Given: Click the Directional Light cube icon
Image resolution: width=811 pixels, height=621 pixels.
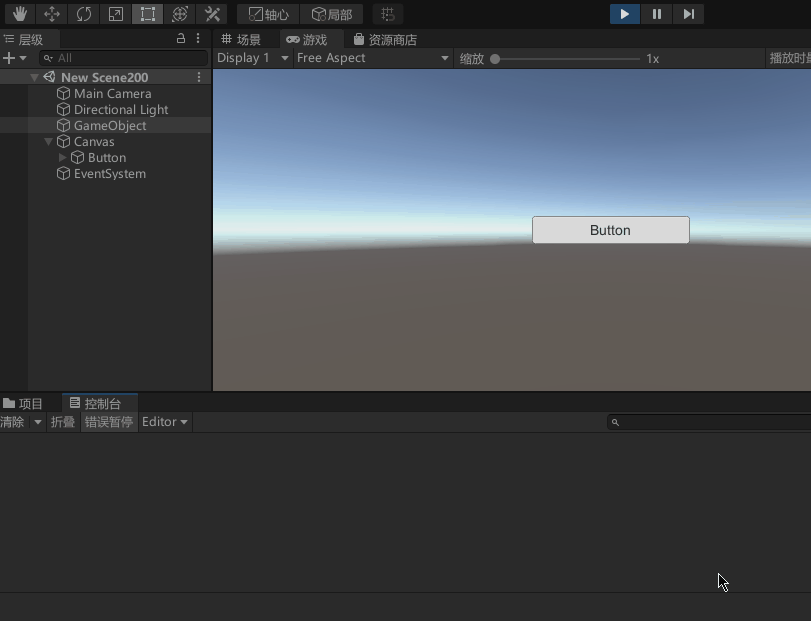Looking at the screenshot, I should tap(63, 110).
